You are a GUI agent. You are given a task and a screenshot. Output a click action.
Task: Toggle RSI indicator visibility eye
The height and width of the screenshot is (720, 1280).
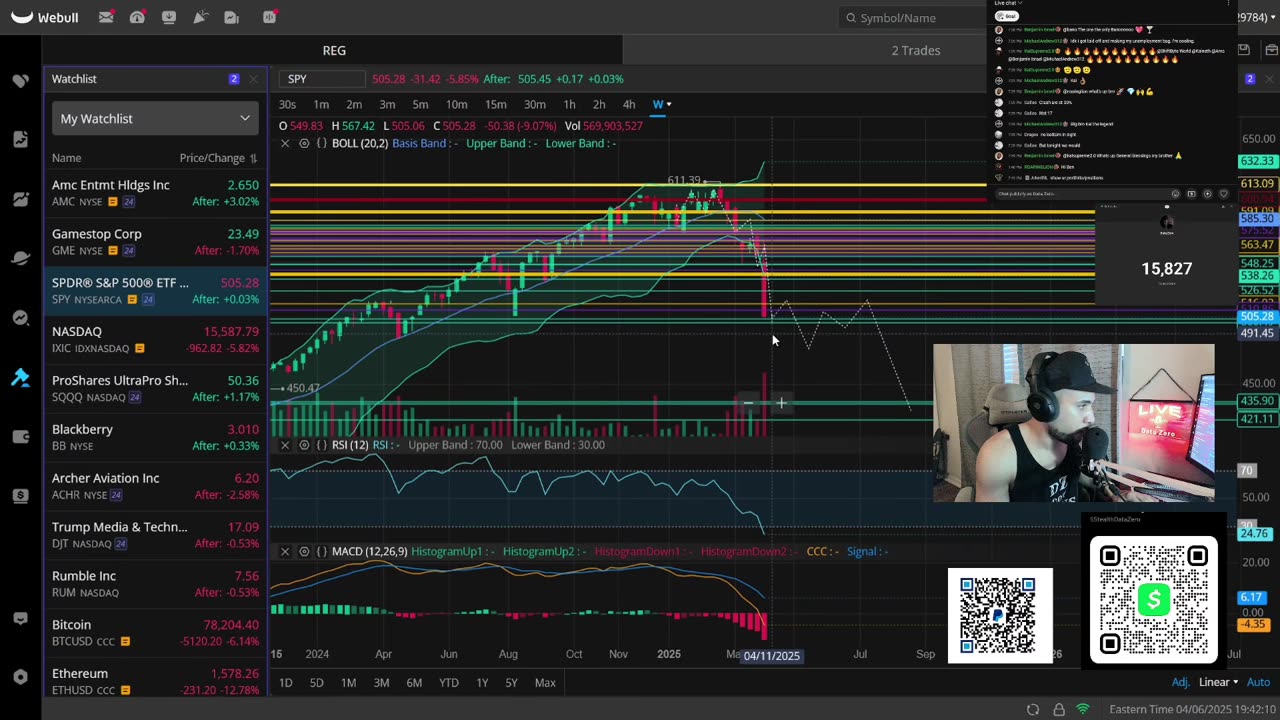(x=304, y=445)
